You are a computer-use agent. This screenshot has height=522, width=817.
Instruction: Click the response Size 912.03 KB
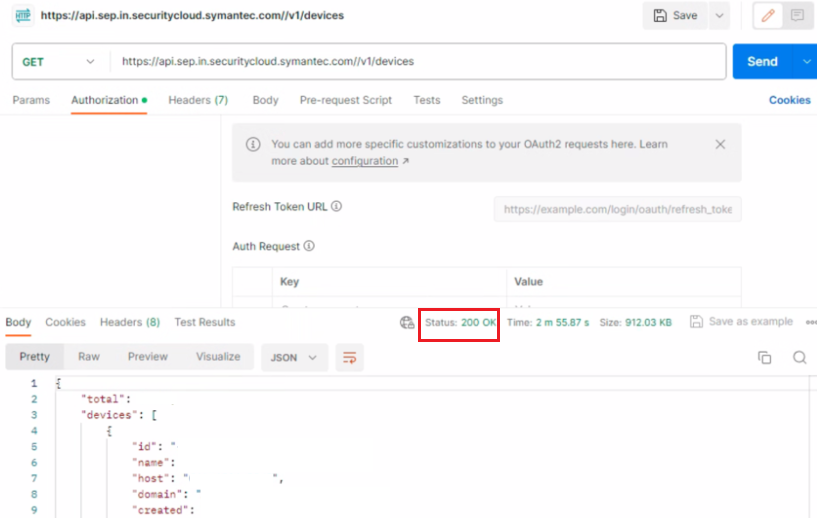[x=635, y=322]
